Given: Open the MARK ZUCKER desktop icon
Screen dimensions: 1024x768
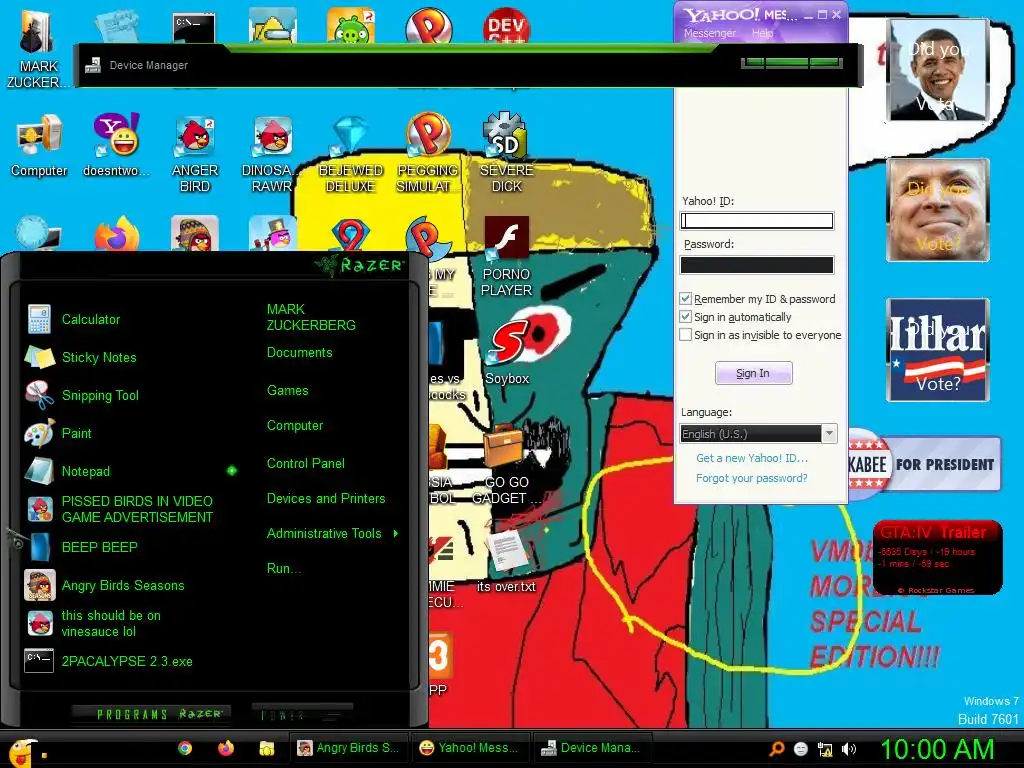Looking at the screenshot, I should pos(38,48).
